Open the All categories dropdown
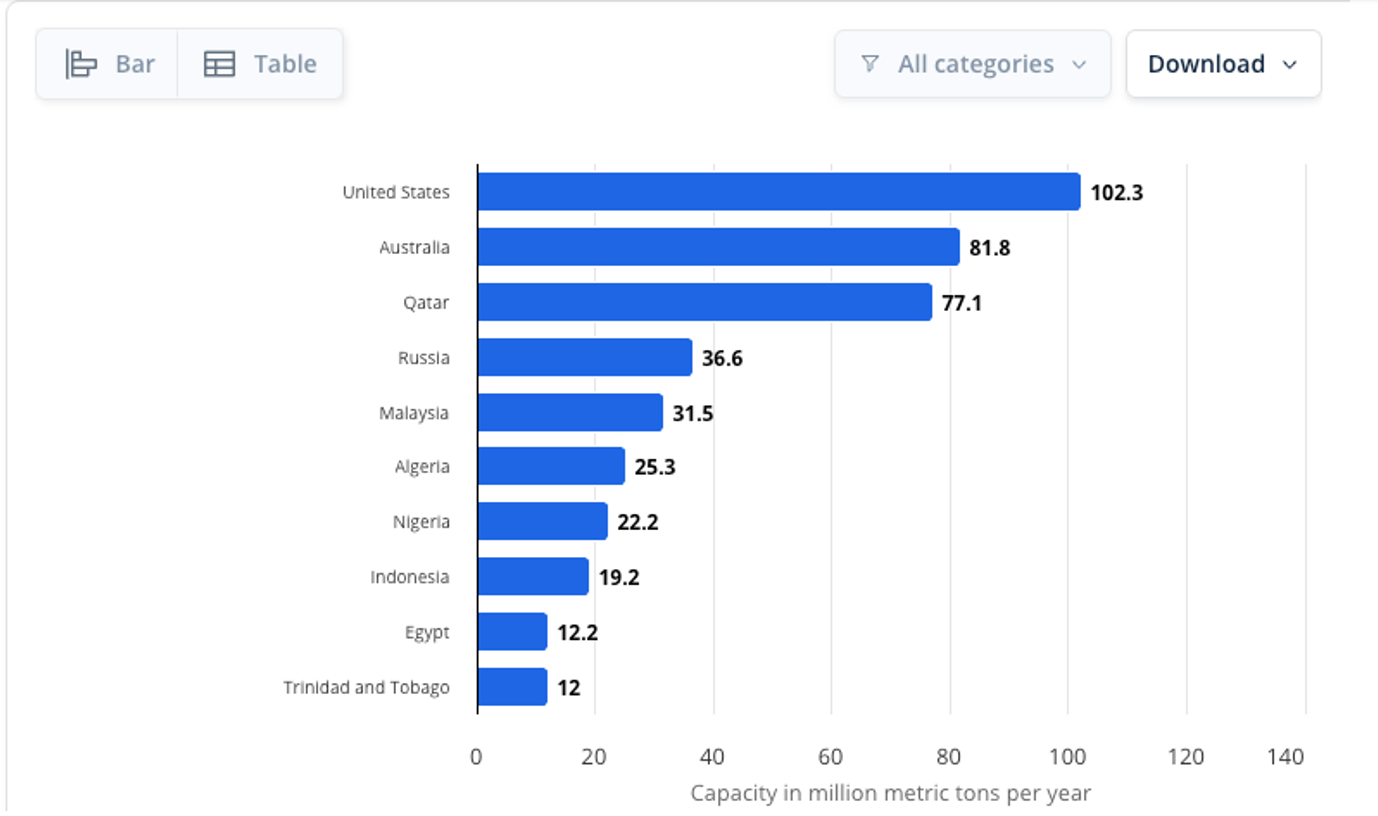1378x816 pixels. 972,64
